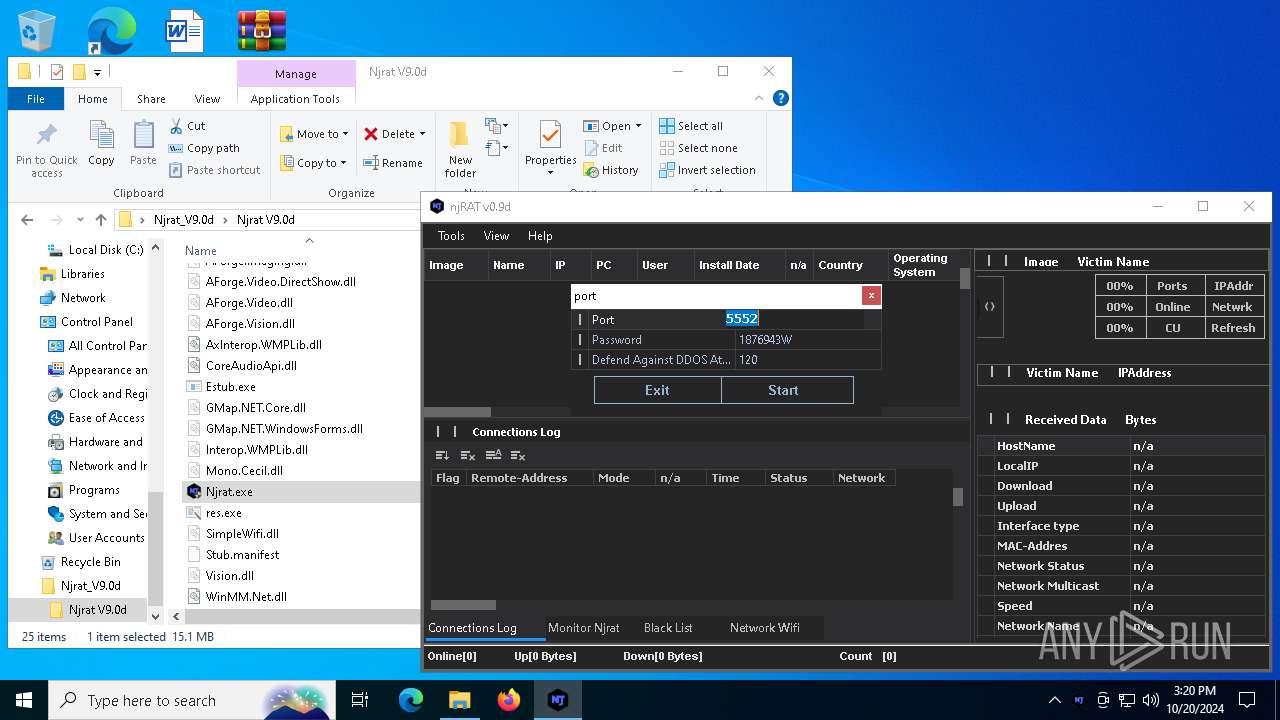Close the port dialog with the red x
Viewport: 1280px width, 720px height.
(x=871, y=295)
